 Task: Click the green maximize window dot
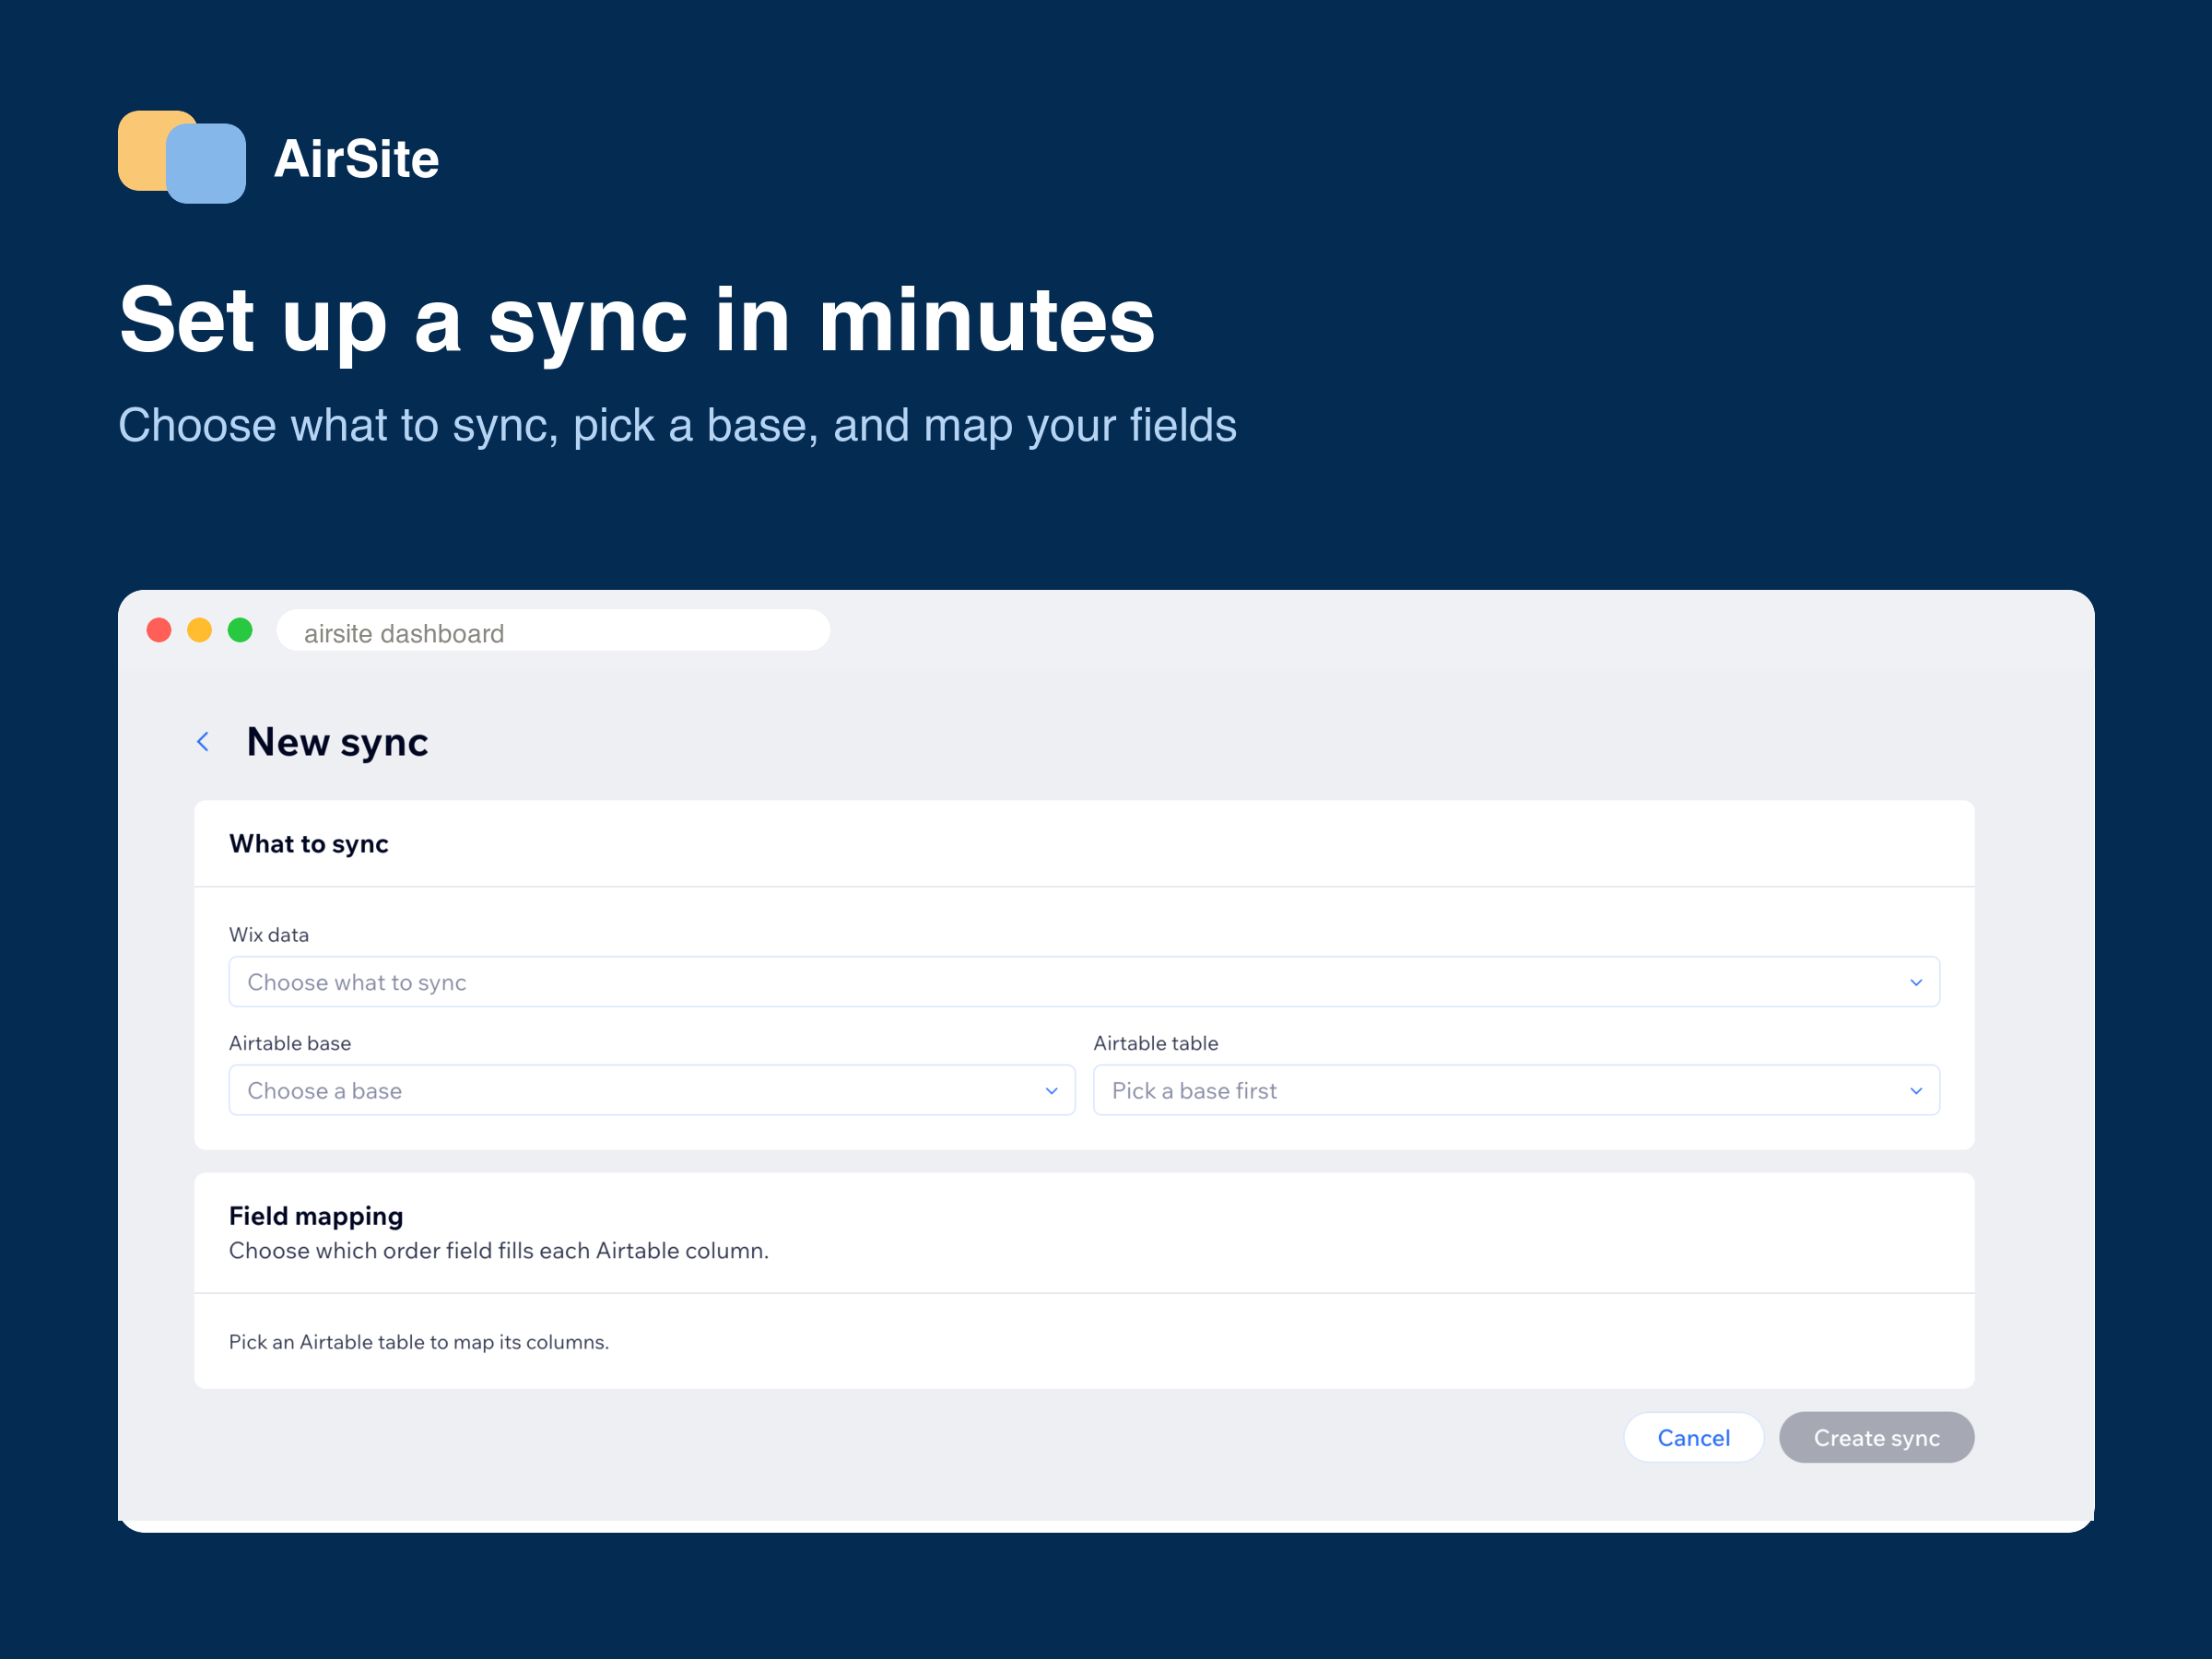point(240,630)
